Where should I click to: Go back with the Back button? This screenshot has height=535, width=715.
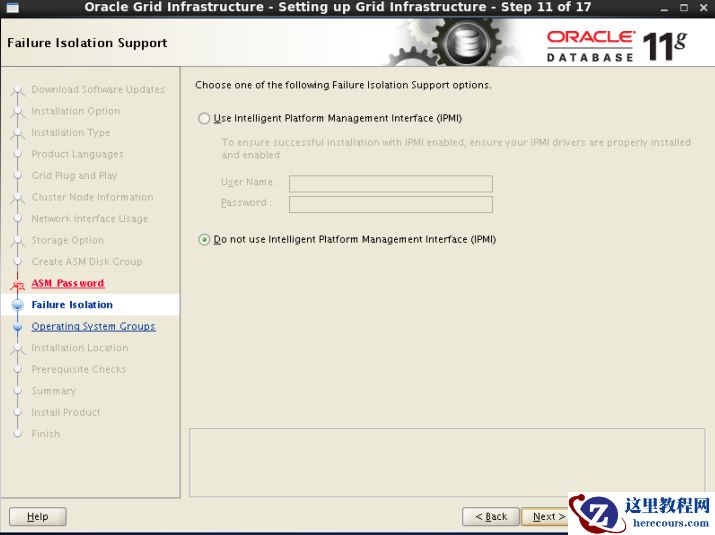pos(491,516)
